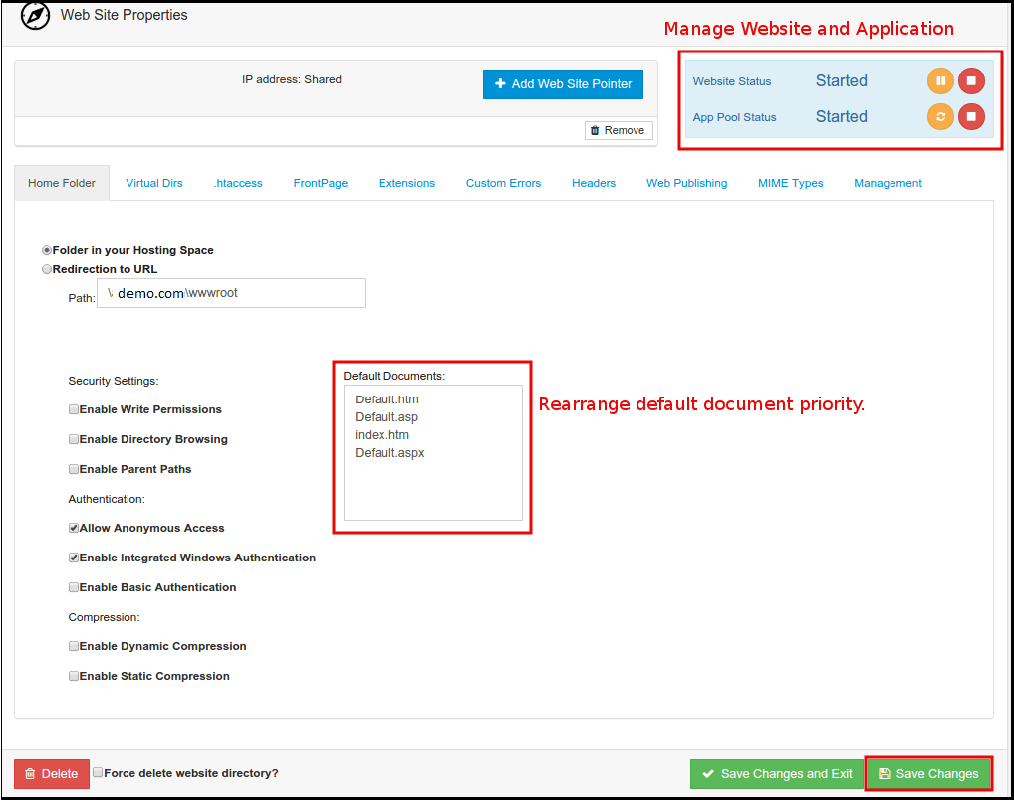Image resolution: width=1014 pixels, height=800 pixels.
Task: Stop the website with the red button
Action: tap(971, 81)
